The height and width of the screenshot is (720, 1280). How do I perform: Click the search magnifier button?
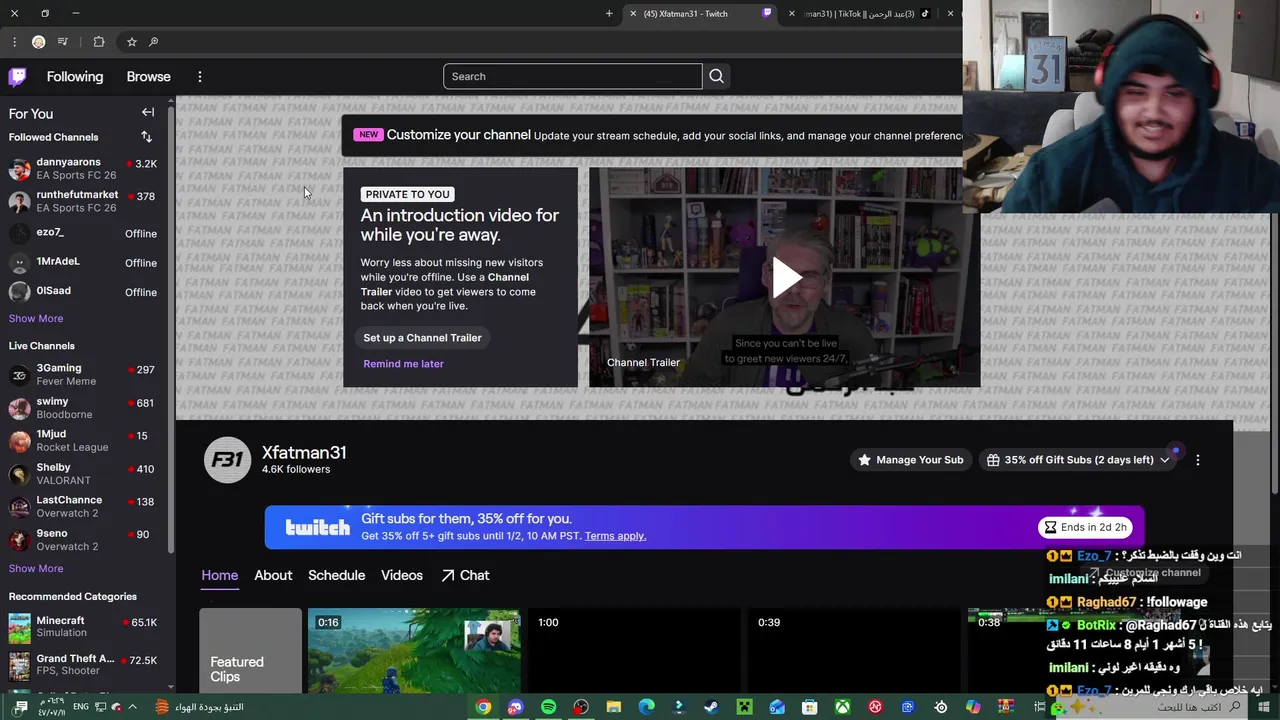pyautogui.click(x=716, y=76)
